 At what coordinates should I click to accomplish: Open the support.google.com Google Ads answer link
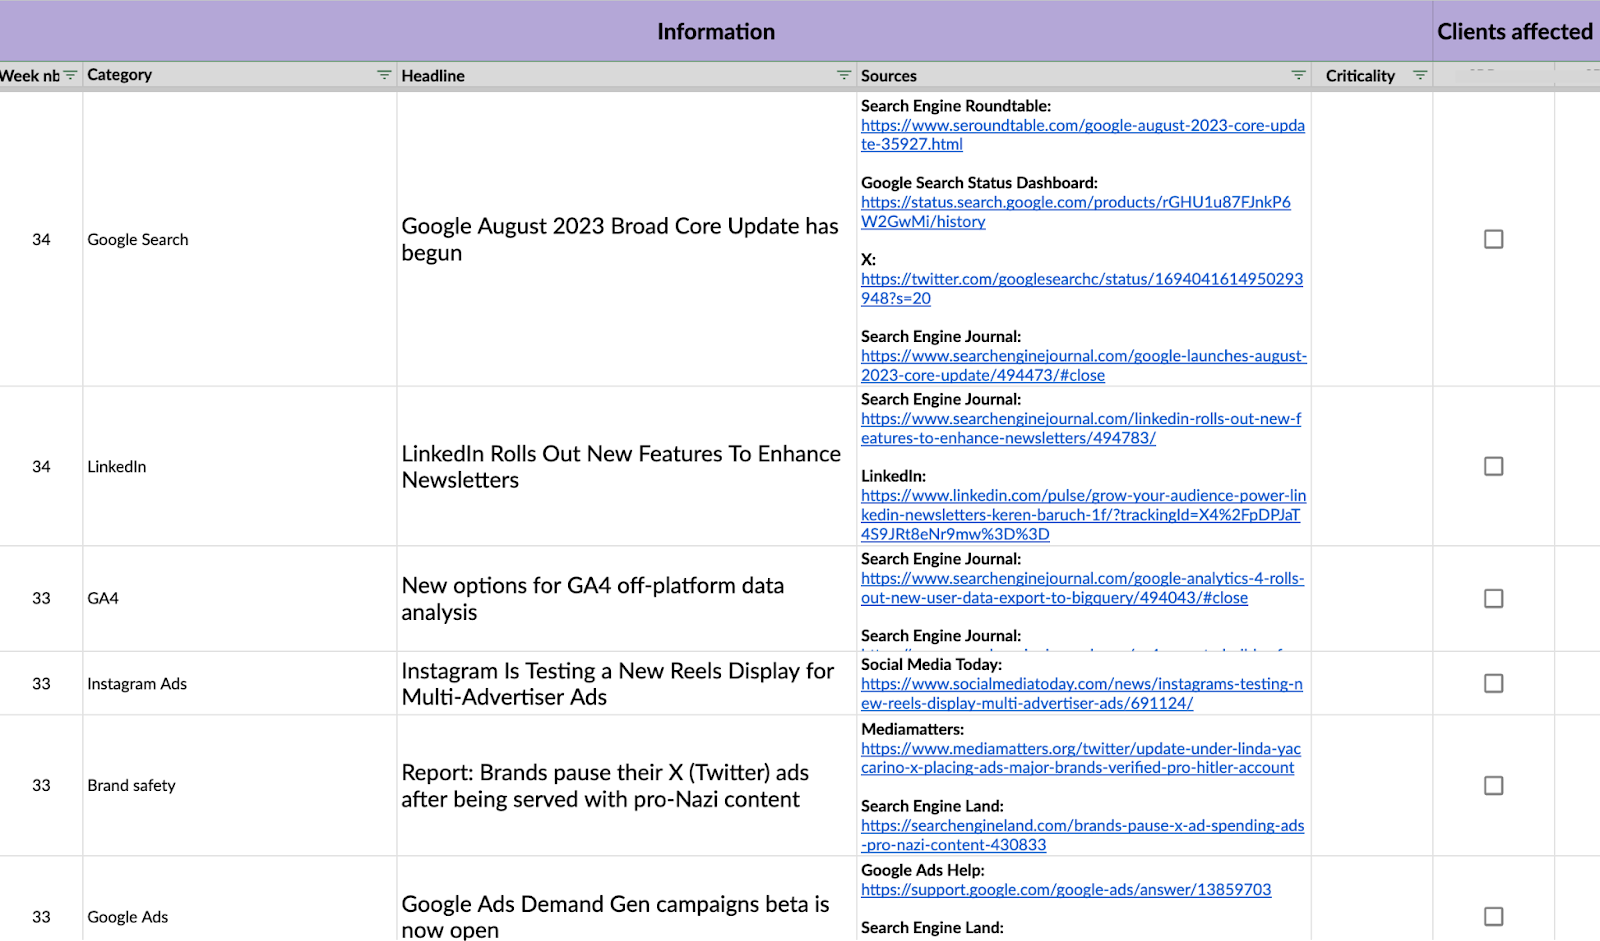1065,890
